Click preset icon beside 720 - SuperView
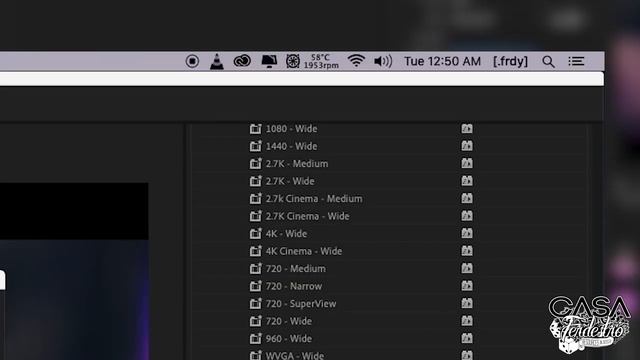Screen dimensions: 640x360 pos(256,304)
